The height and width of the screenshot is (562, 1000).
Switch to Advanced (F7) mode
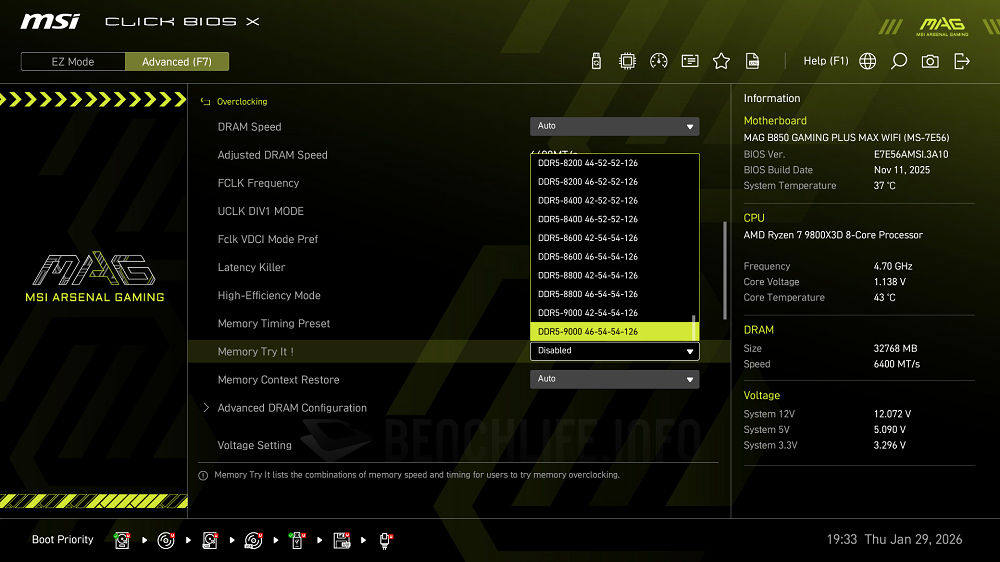pos(177,62)
